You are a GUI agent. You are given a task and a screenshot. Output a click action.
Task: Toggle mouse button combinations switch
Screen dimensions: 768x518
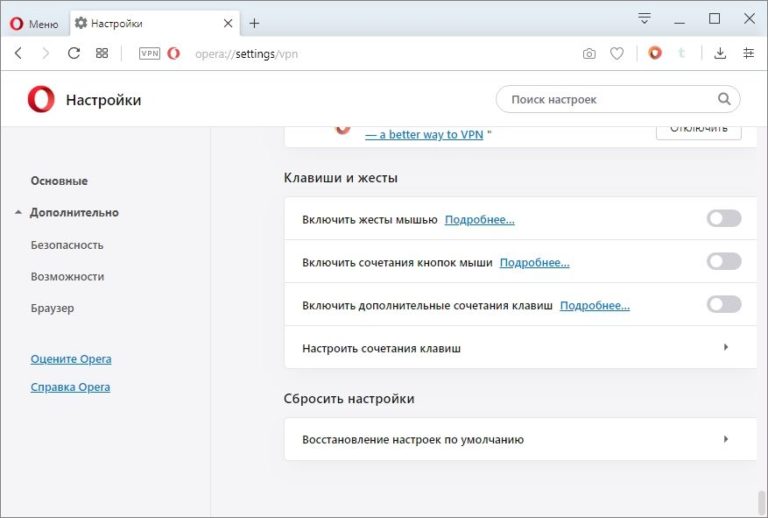pyautogui.click(x=723, y=262)
